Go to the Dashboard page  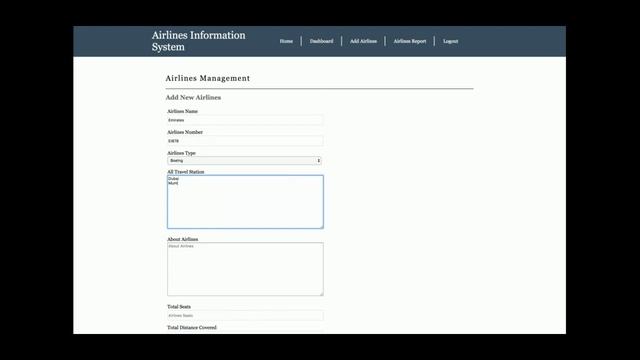[x=321, y=41]
